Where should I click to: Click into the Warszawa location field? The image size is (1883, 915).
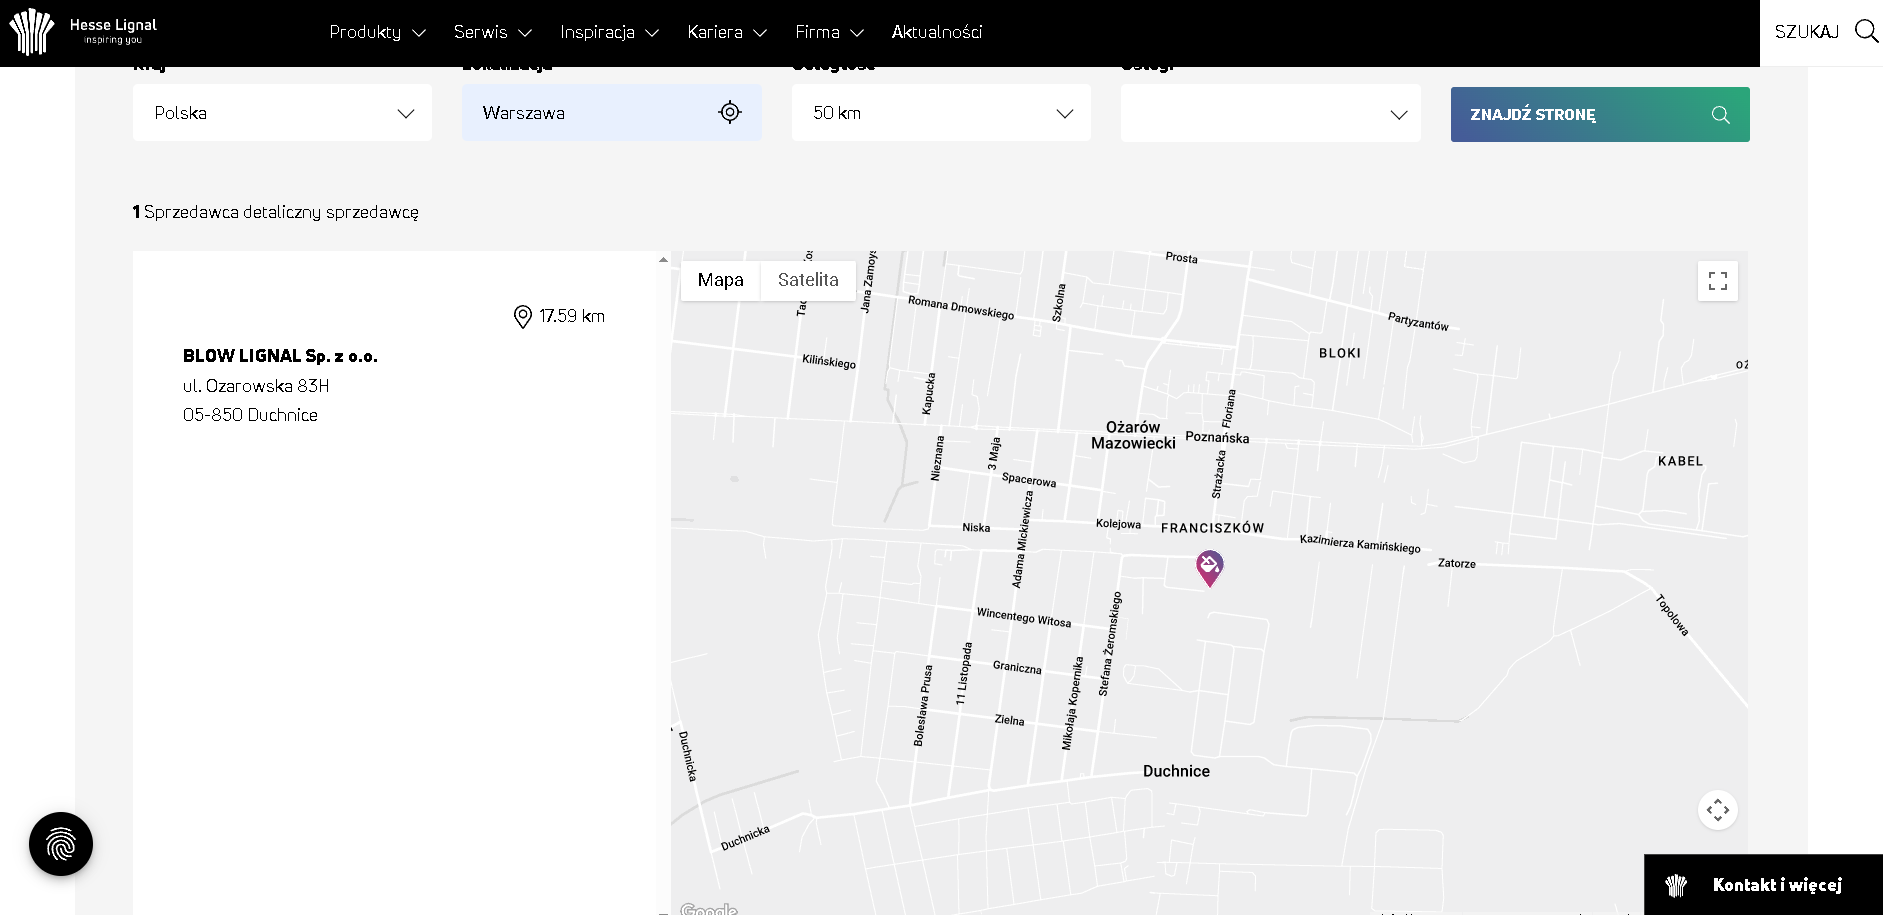point(590,113)
